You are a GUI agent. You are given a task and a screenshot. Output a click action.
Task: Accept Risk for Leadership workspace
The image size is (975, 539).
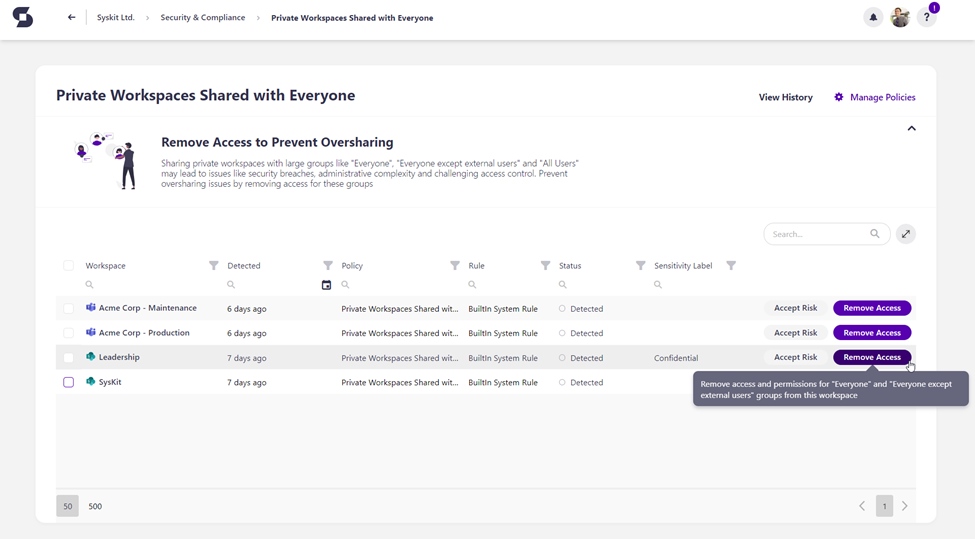click(795, 357)
